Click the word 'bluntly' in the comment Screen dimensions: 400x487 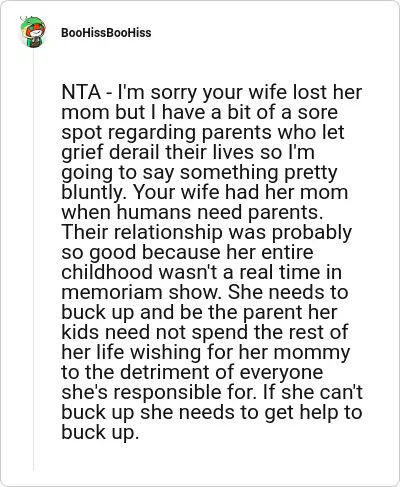pos(91,194)
